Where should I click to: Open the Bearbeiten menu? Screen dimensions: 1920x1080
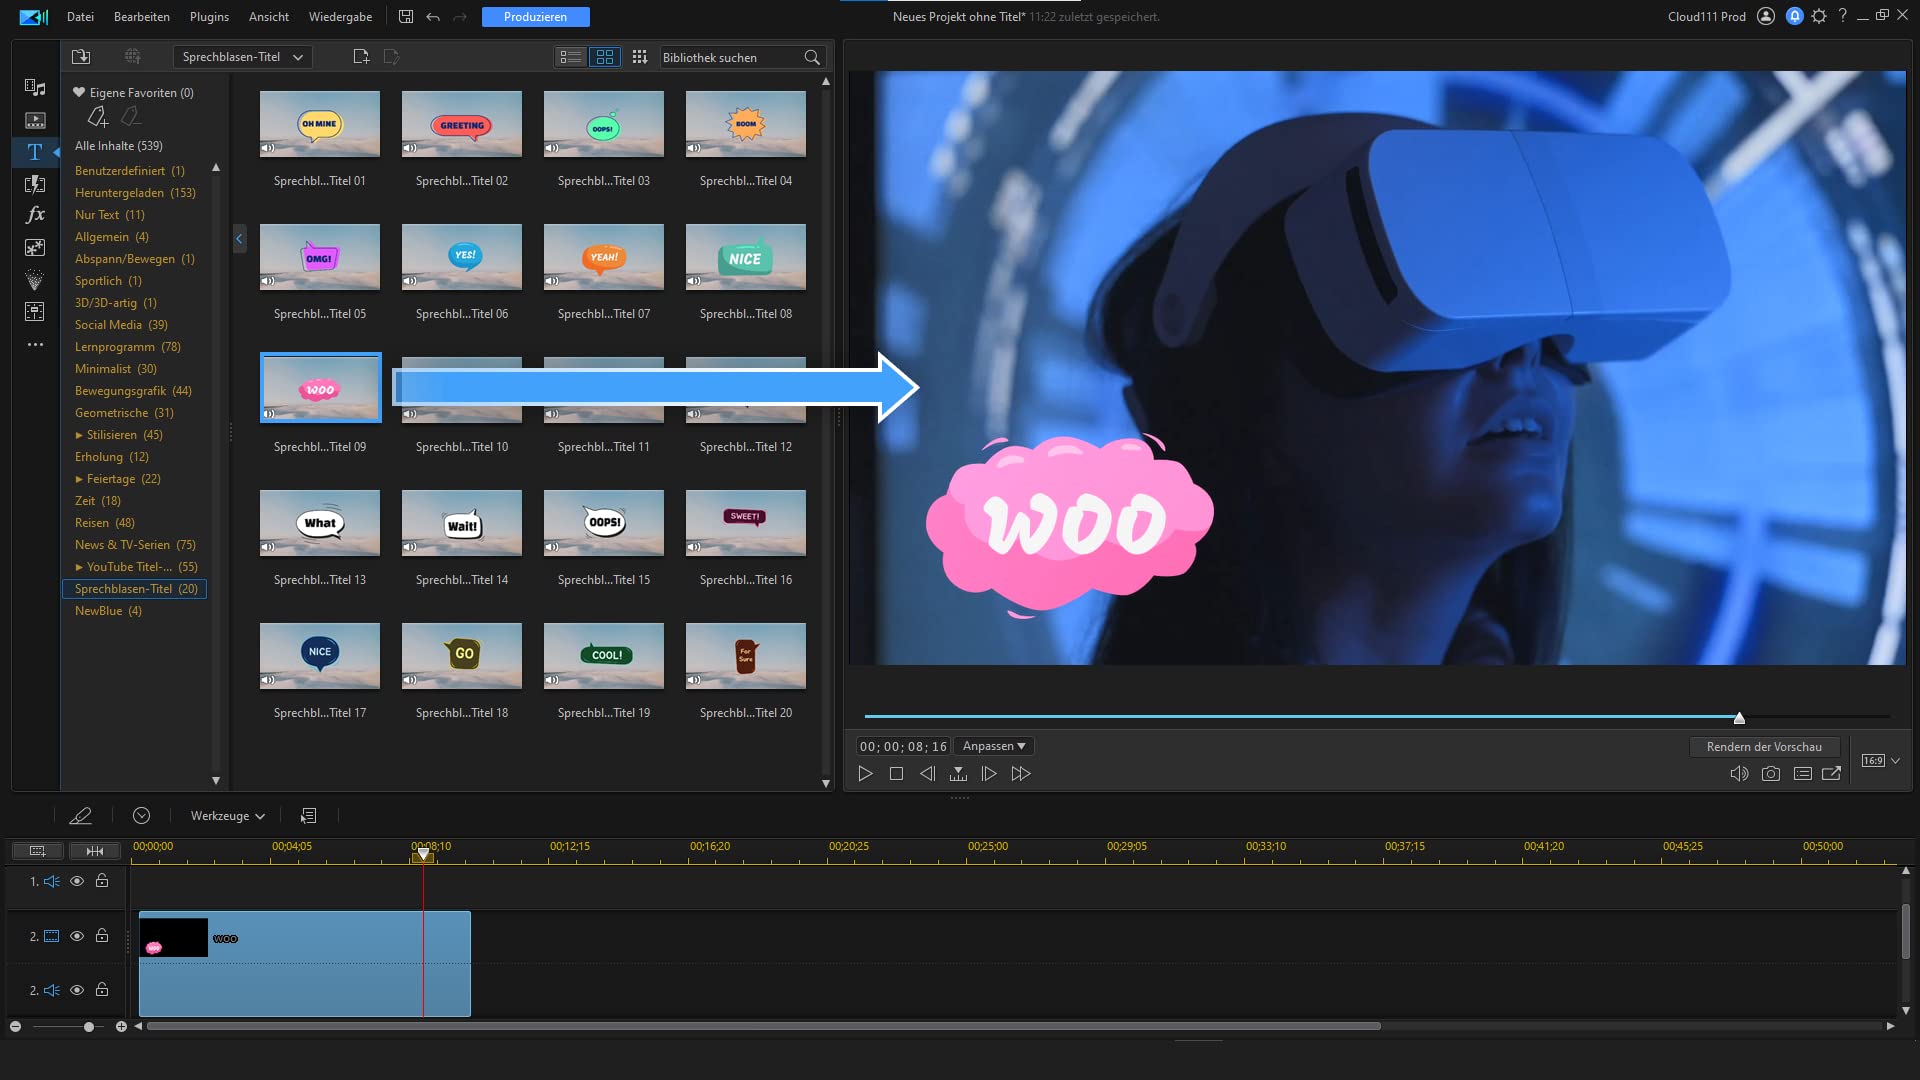click(x=142, y=16)
